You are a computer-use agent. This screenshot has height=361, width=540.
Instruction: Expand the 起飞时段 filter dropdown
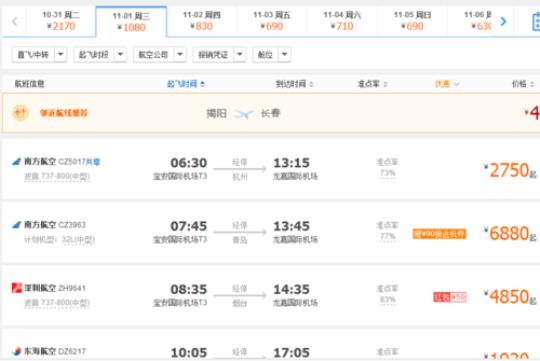coord(100,54)
